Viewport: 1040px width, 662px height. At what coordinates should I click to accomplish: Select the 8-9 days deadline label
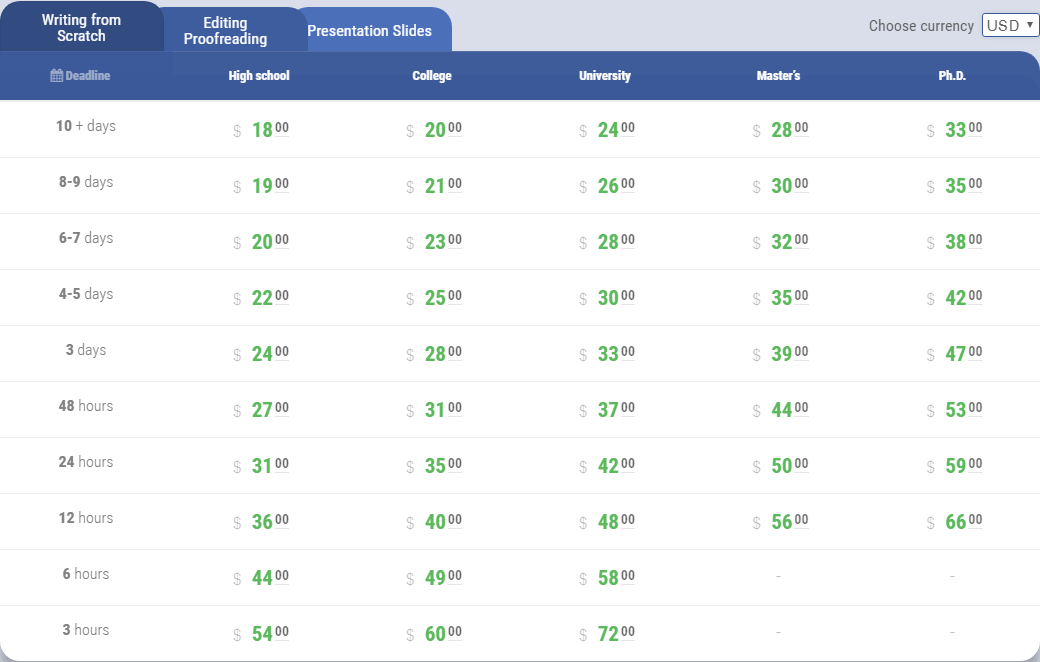click(86, 182)
